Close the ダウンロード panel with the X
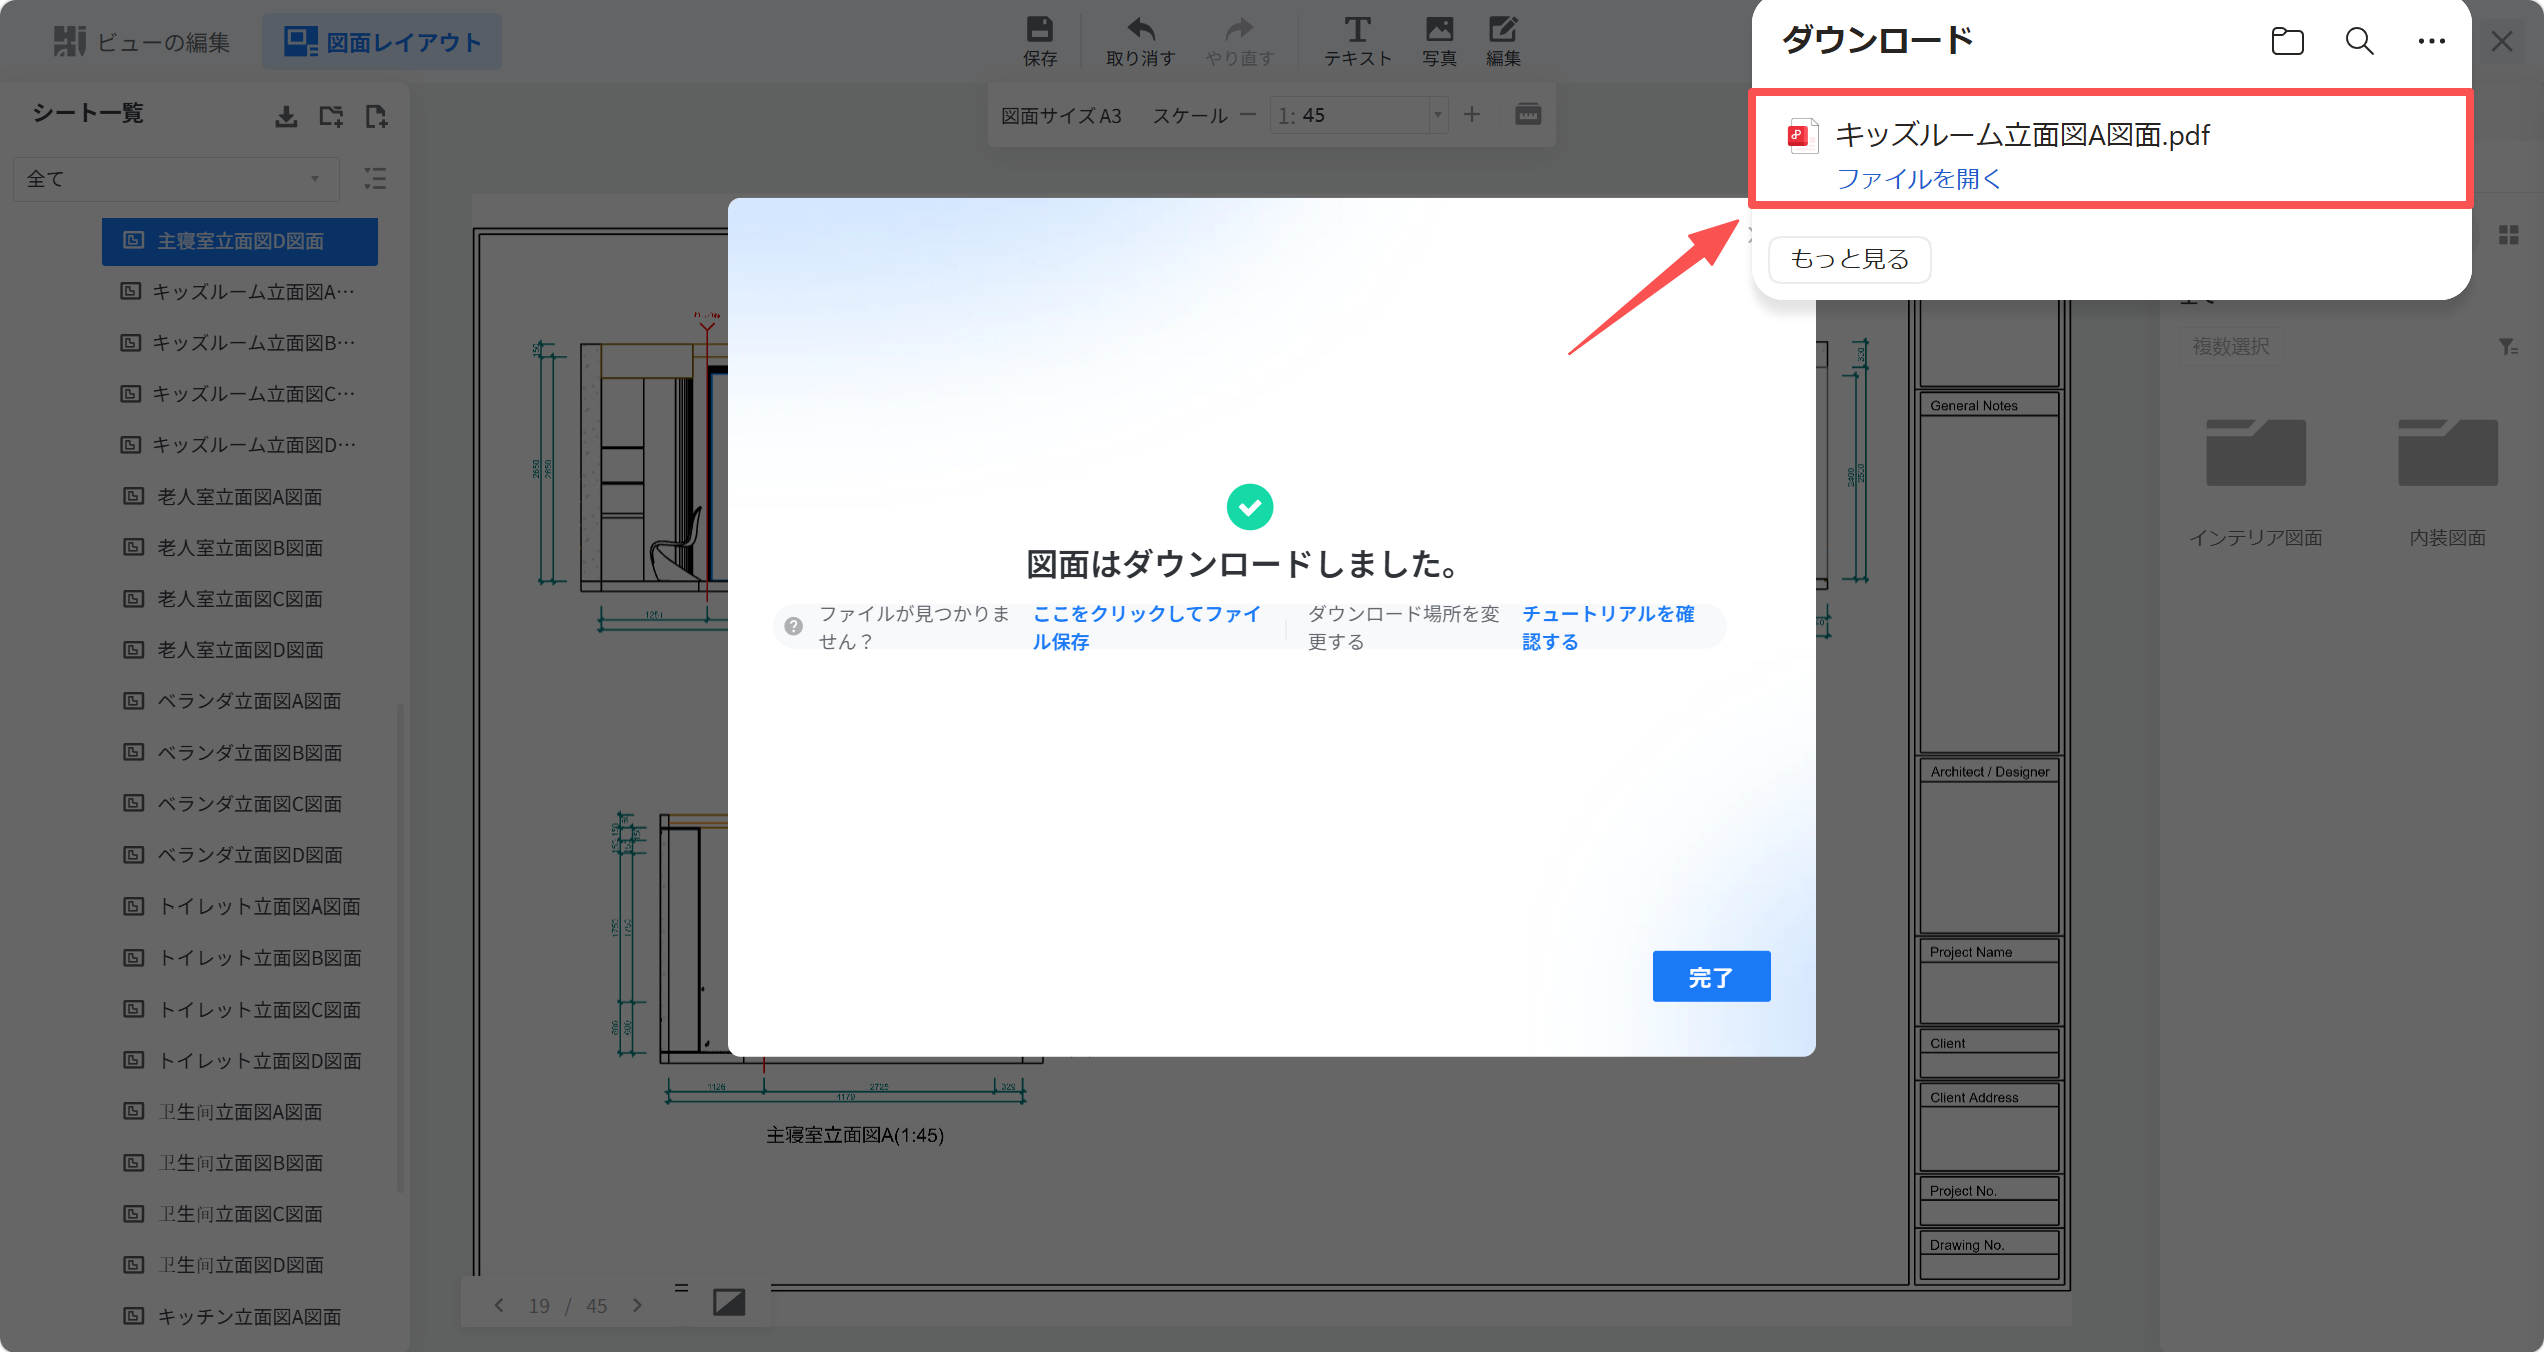This screenshot has height=1352, width=2544. [2502, 41]
